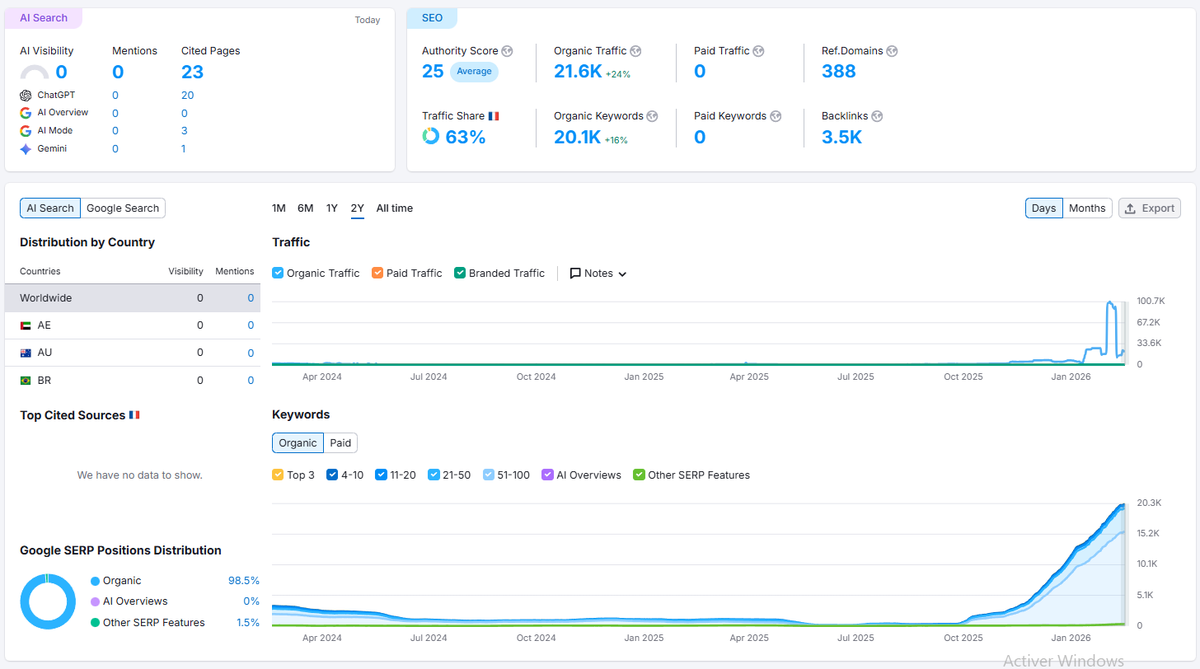Select the All time range
Image resolution: width=1200 pixels, height=669 pixels.
pos(394,208)
